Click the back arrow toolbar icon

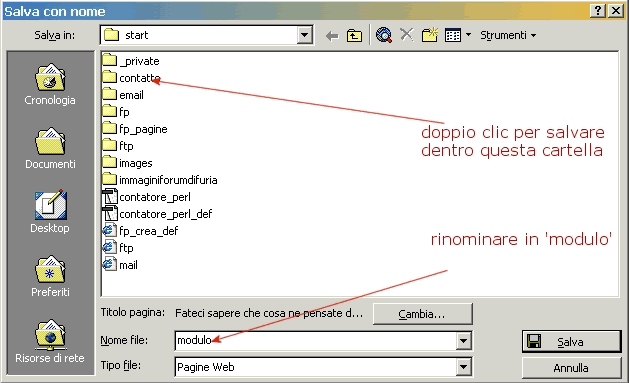click(x=332, y=36)
